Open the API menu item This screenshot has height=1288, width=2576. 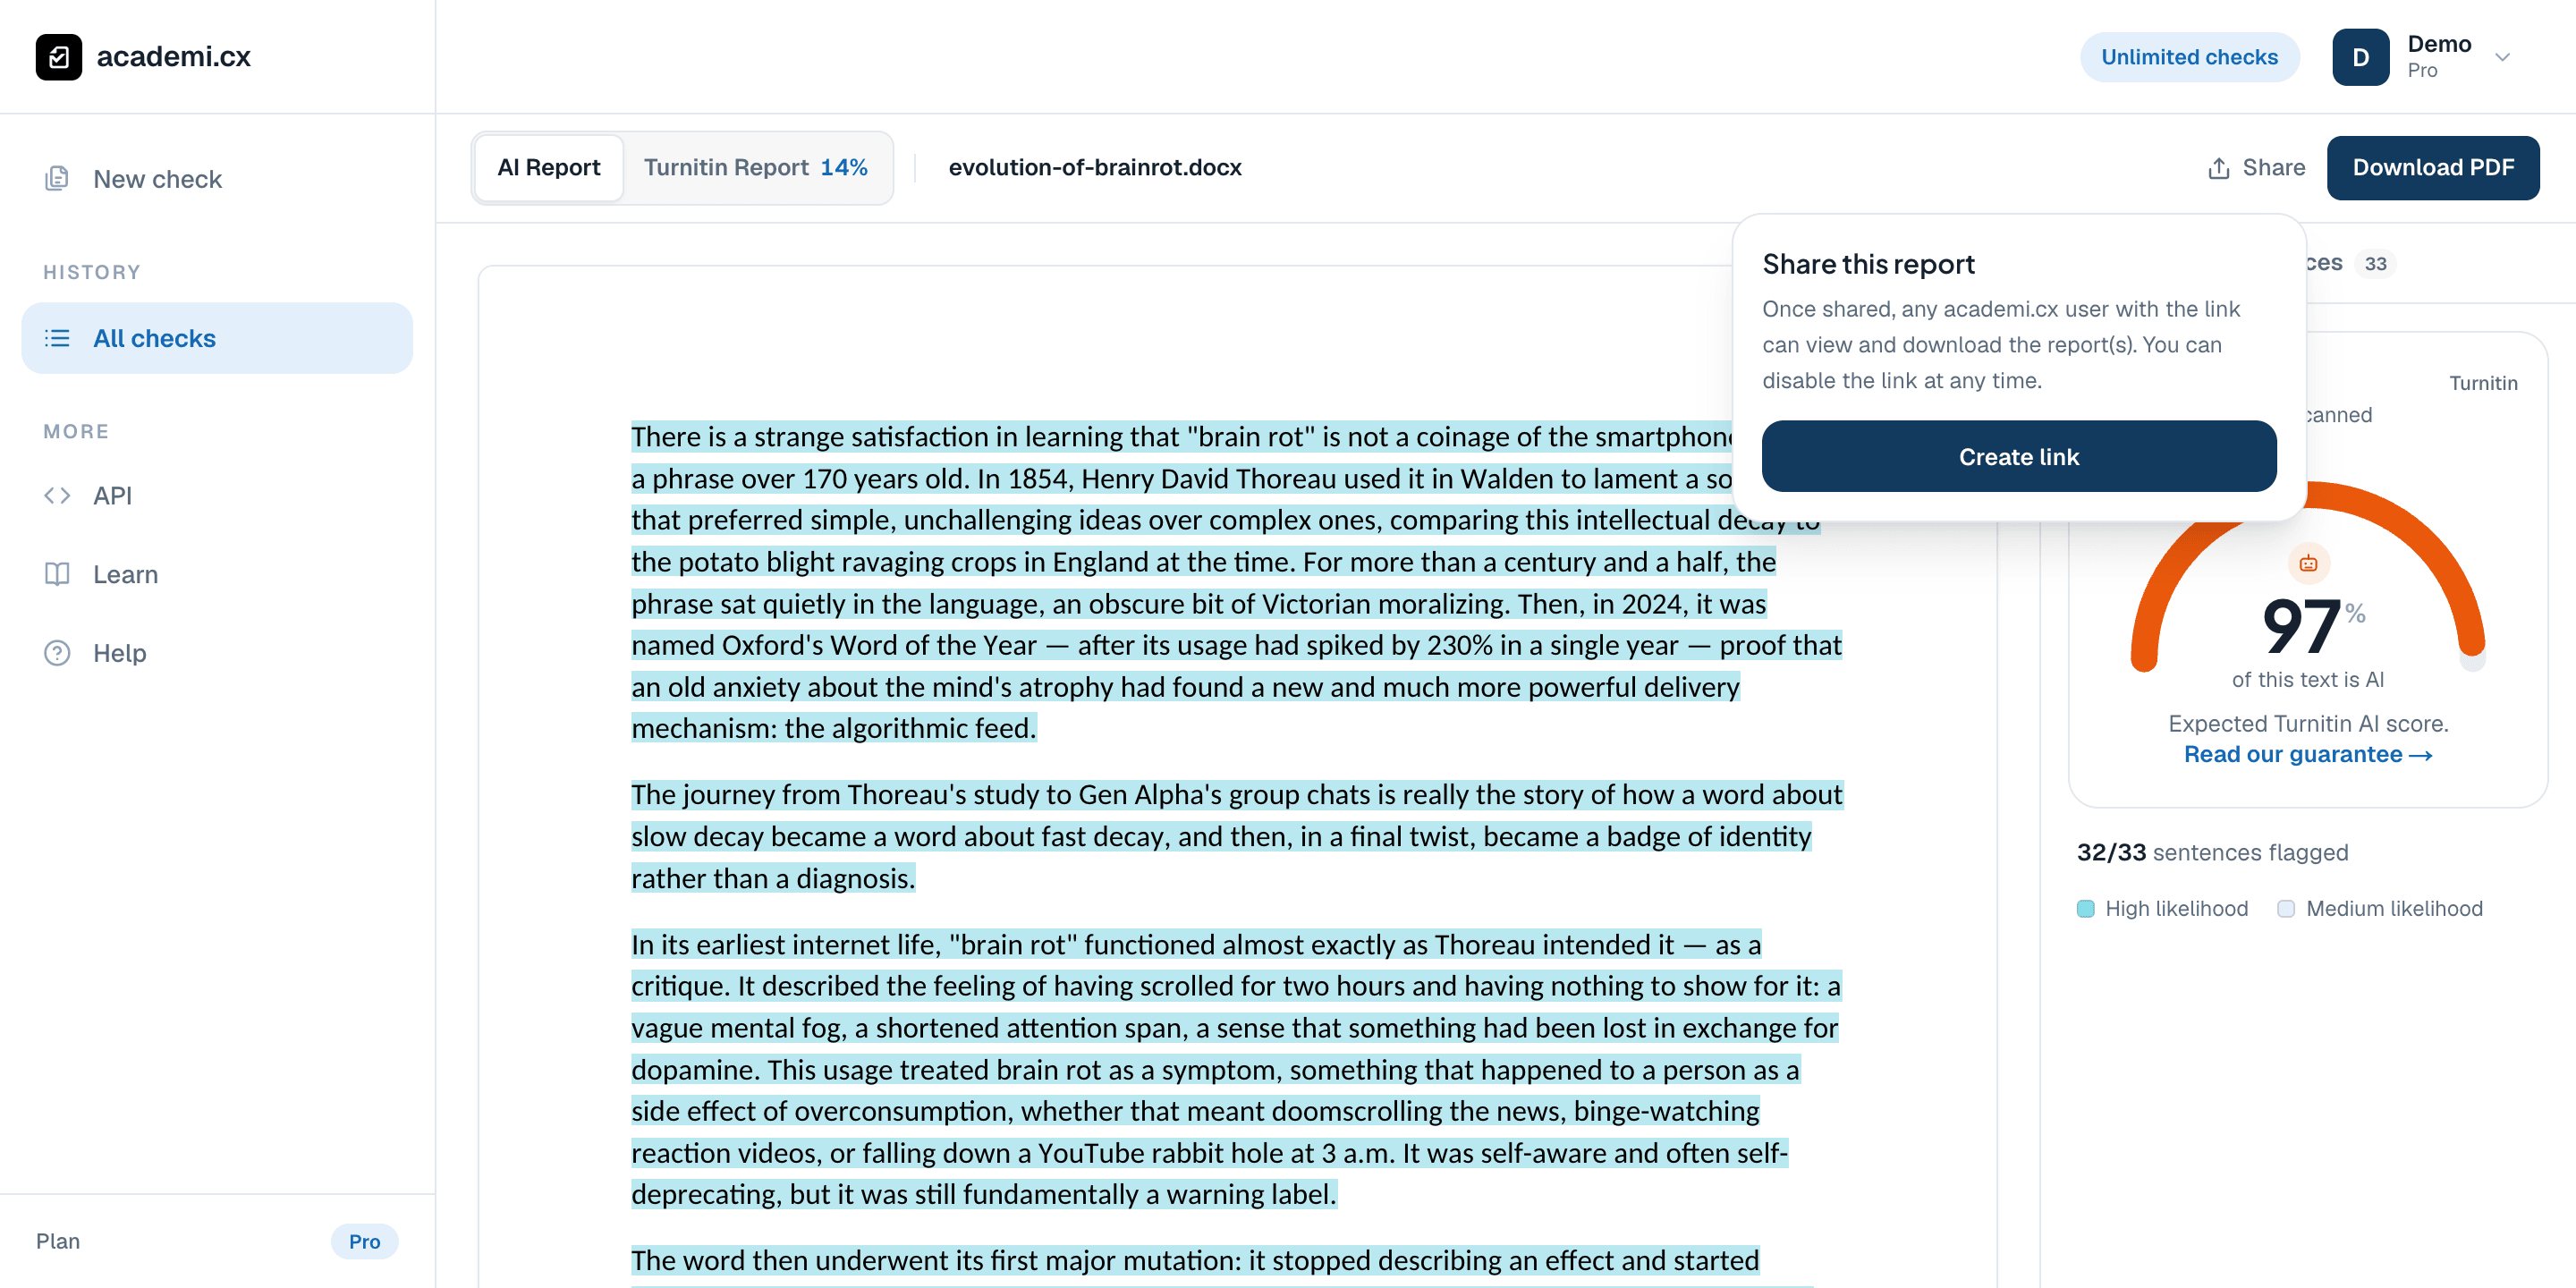[217, 495]
